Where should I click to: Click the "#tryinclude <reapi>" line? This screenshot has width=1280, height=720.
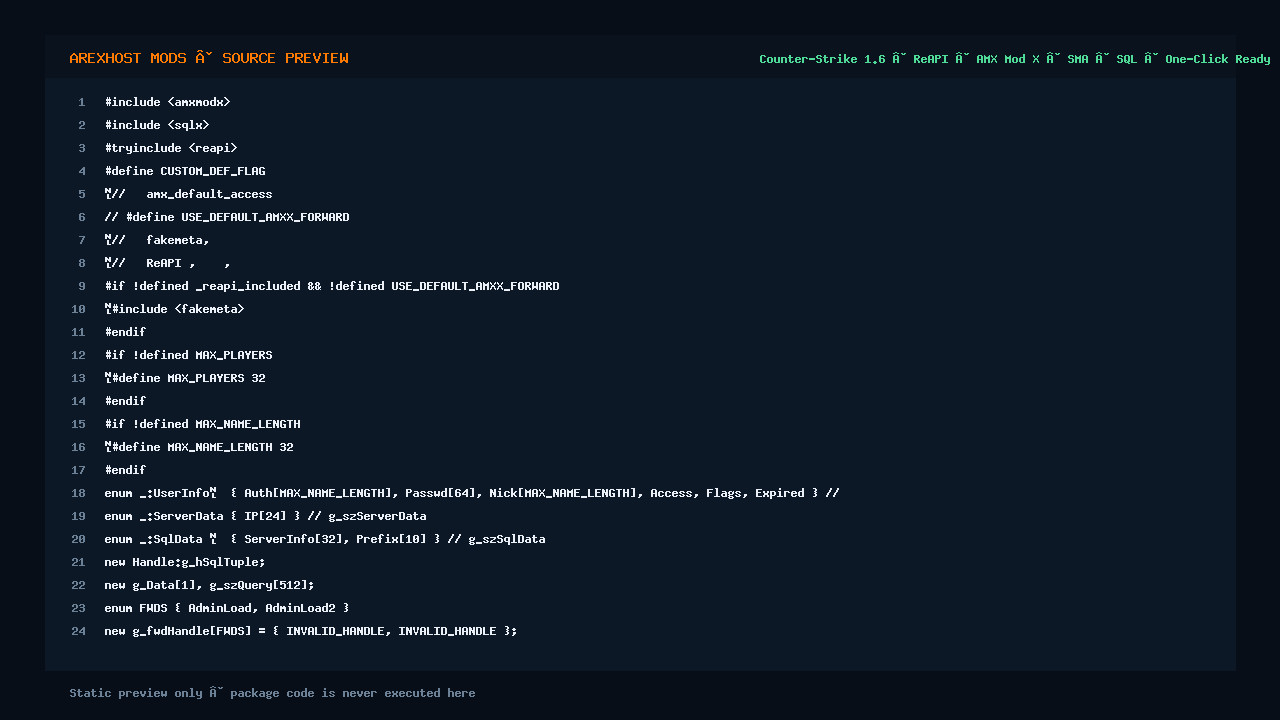click(x=171, y=148)
